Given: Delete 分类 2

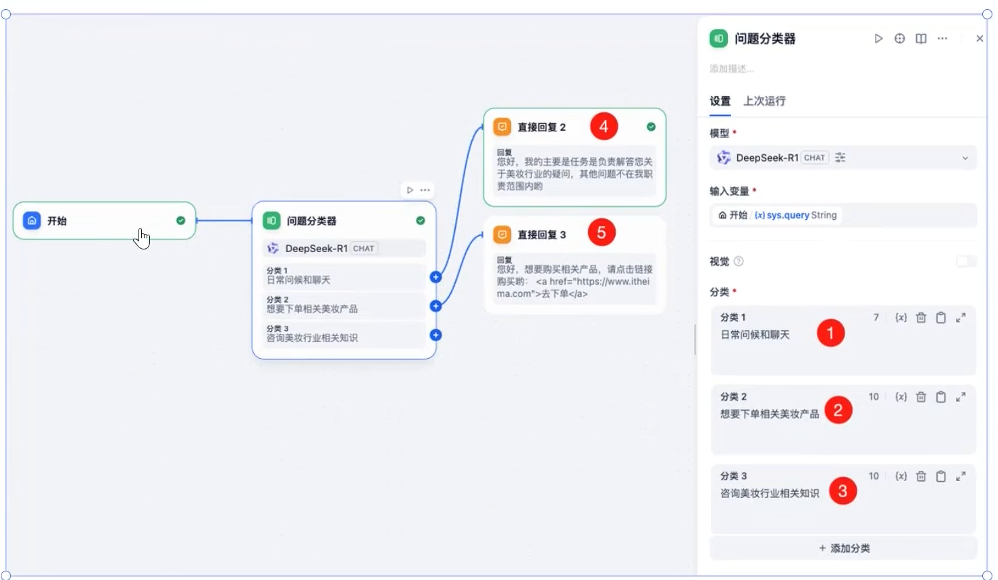Looking at the screenshot, I should (921, 397).
